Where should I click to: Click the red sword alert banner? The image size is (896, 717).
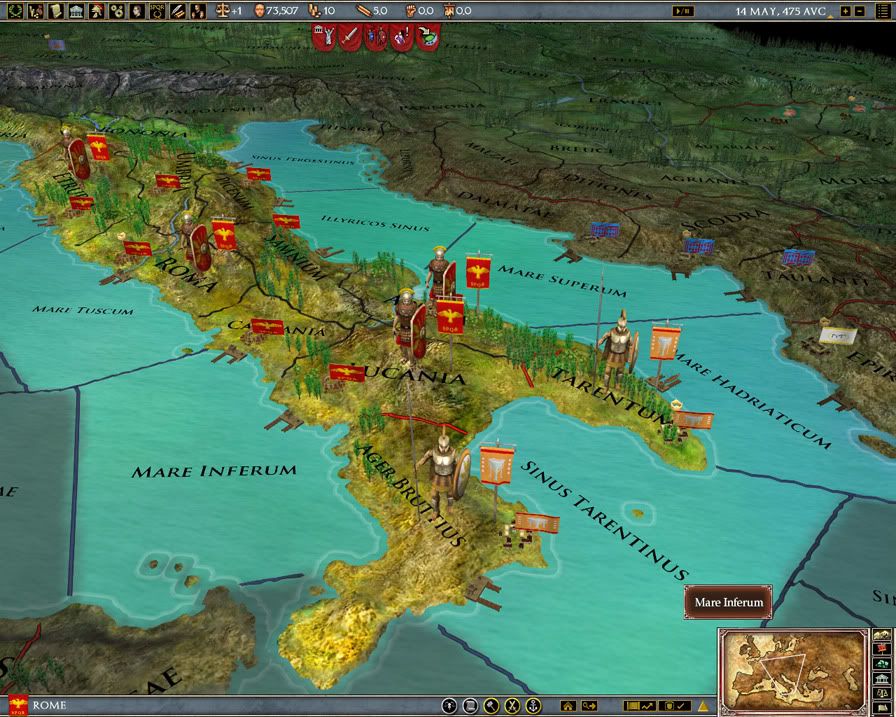pos(350,37)
